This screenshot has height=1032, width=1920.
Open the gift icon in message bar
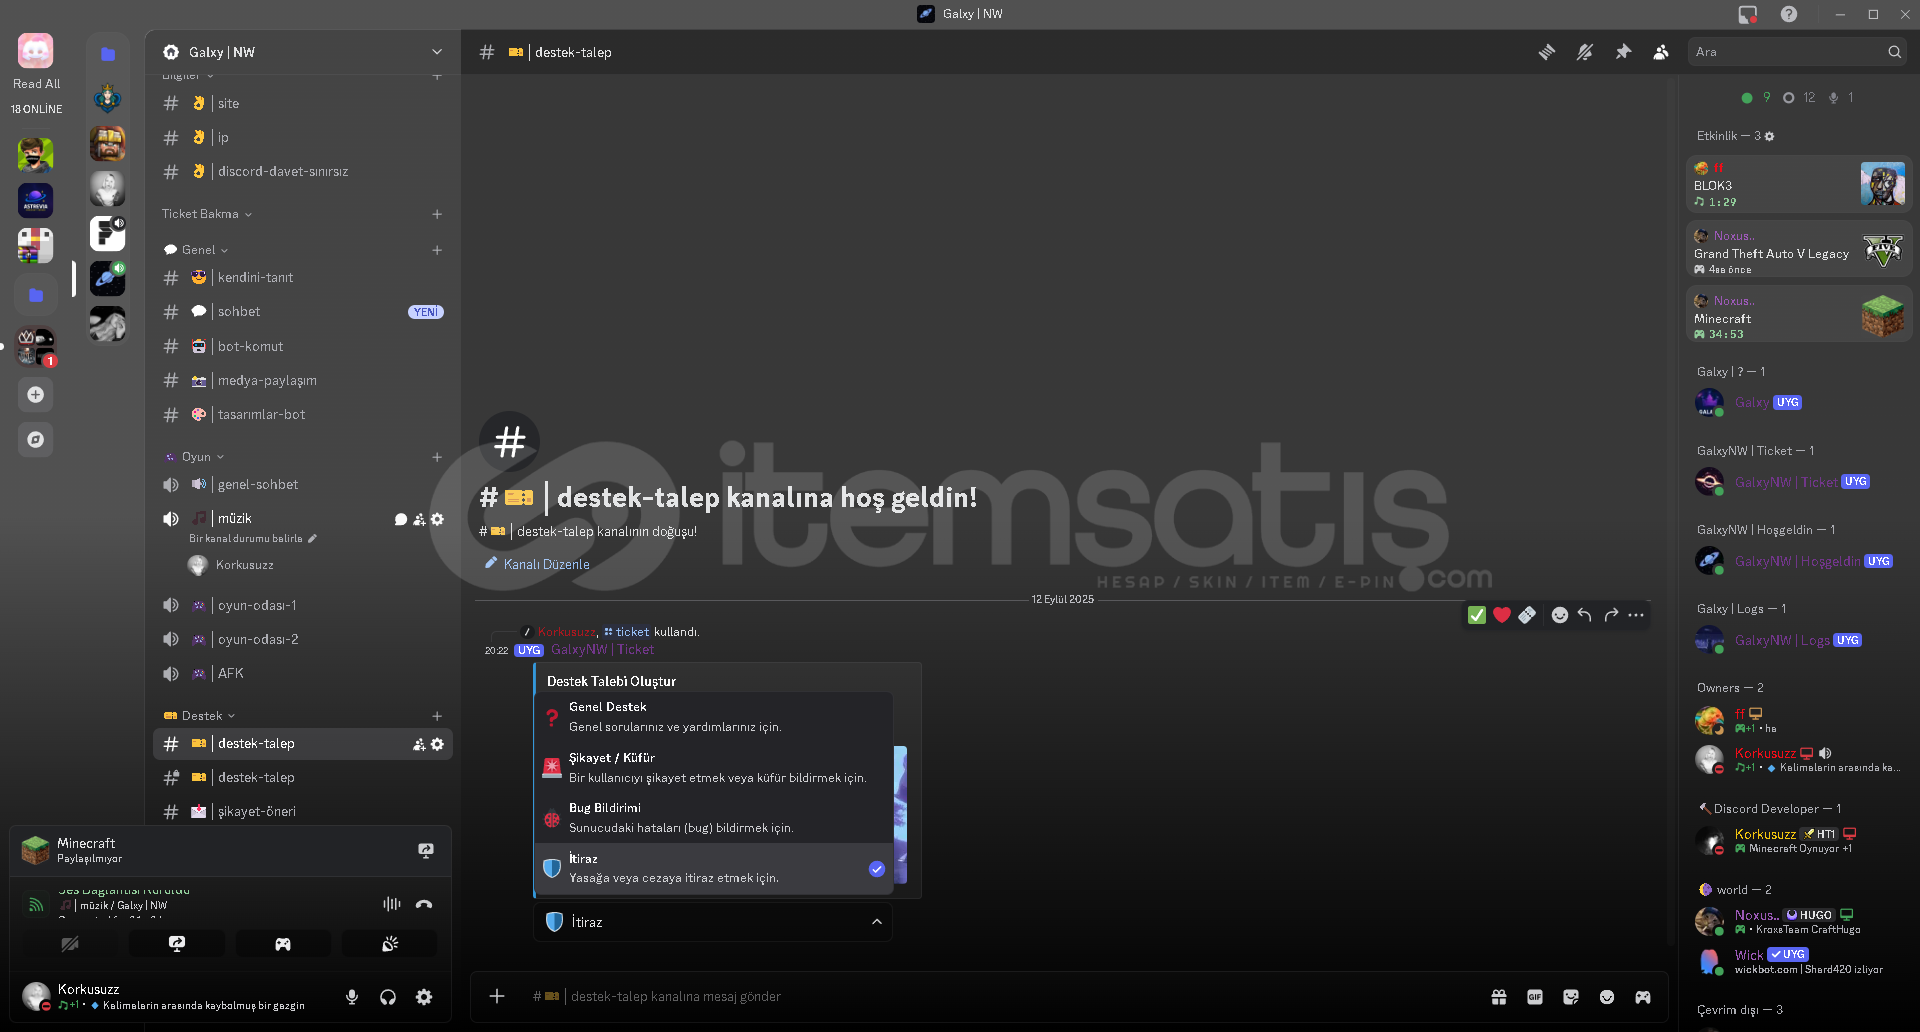click(1498, 997)
